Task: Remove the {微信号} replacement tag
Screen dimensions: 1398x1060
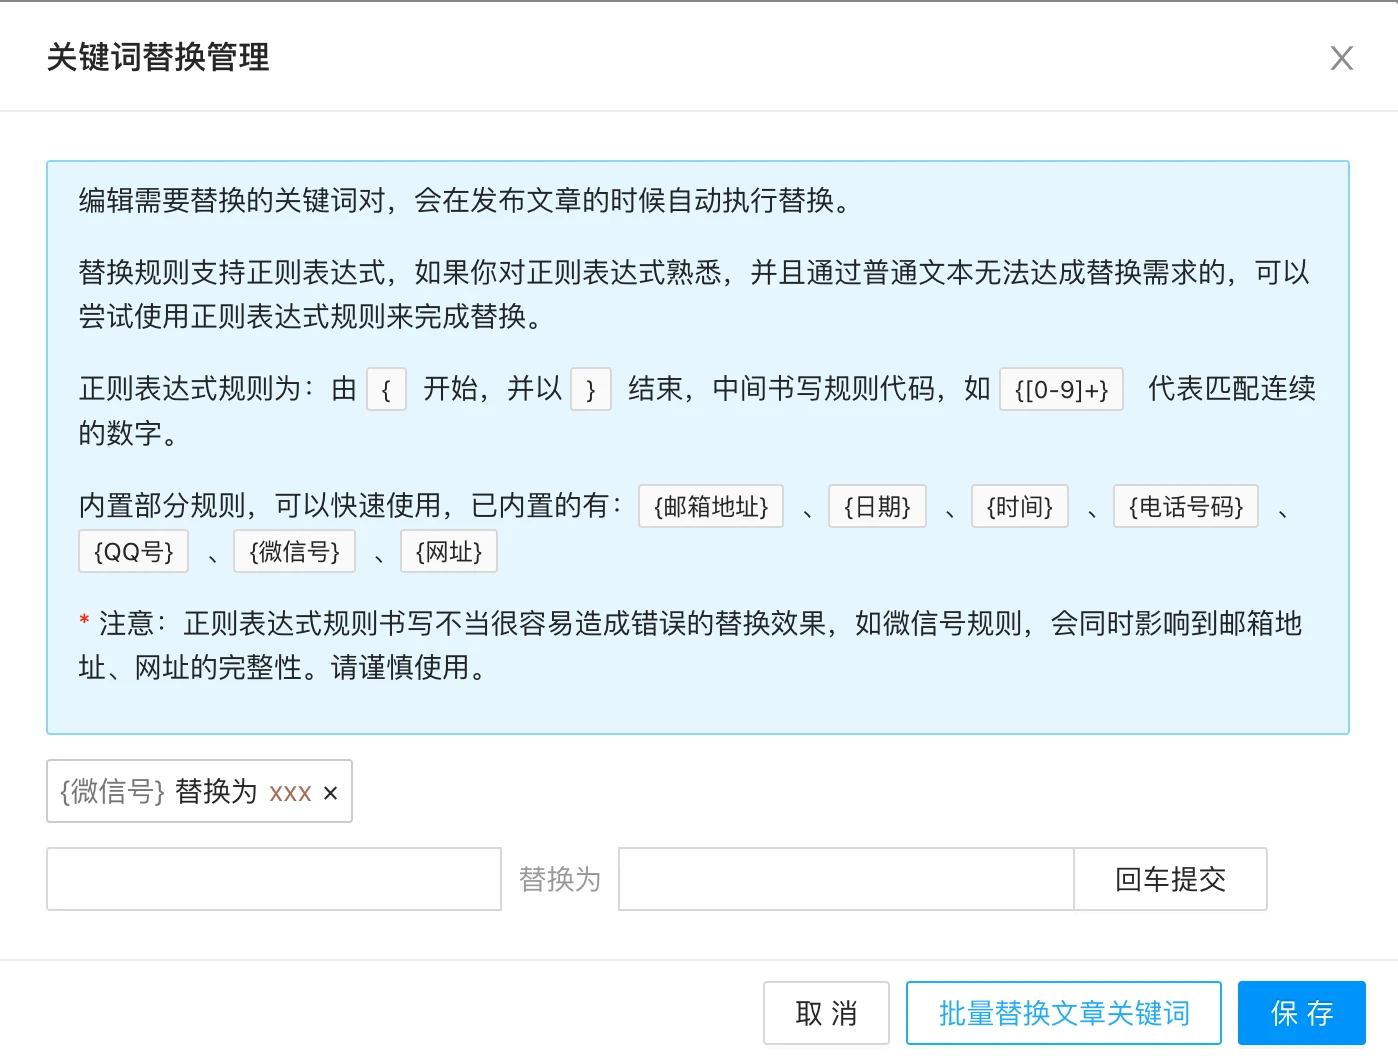Action: [331, 793]
